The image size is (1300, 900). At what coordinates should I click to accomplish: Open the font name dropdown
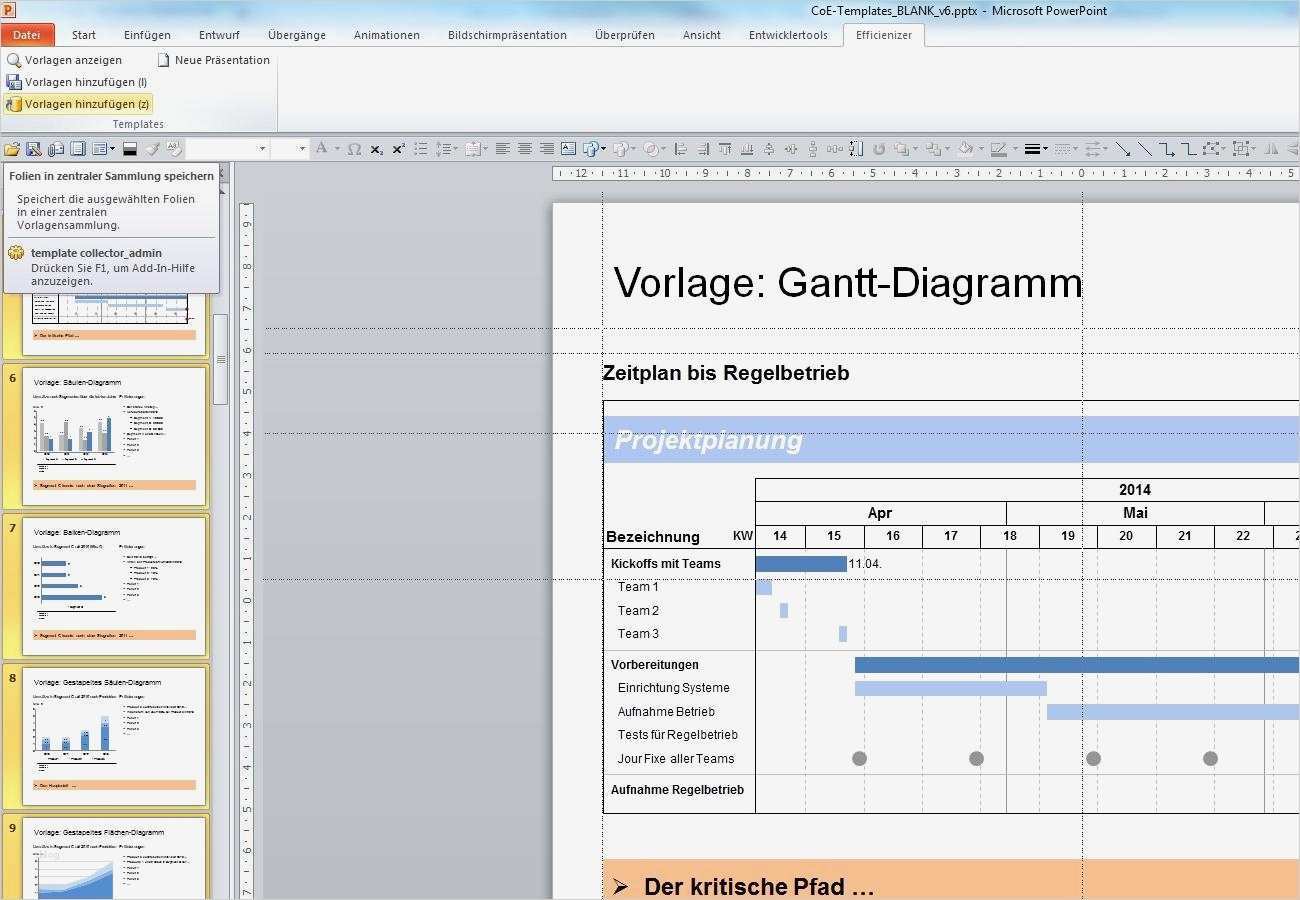tap(262, 149)
